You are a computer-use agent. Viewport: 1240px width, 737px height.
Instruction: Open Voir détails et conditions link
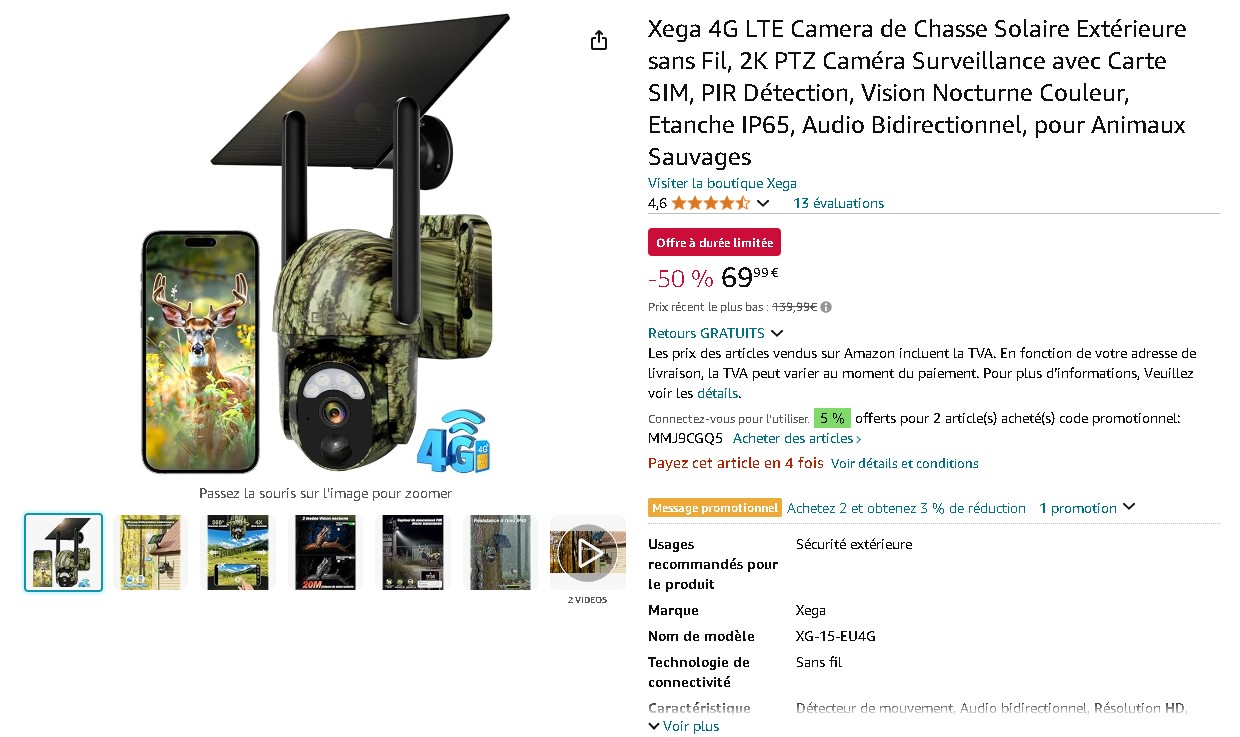click(x=904, y=463)
